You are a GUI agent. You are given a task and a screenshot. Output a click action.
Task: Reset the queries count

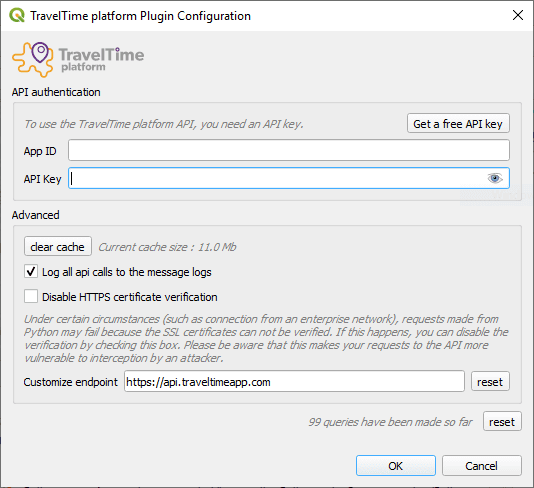pos(502,422)
